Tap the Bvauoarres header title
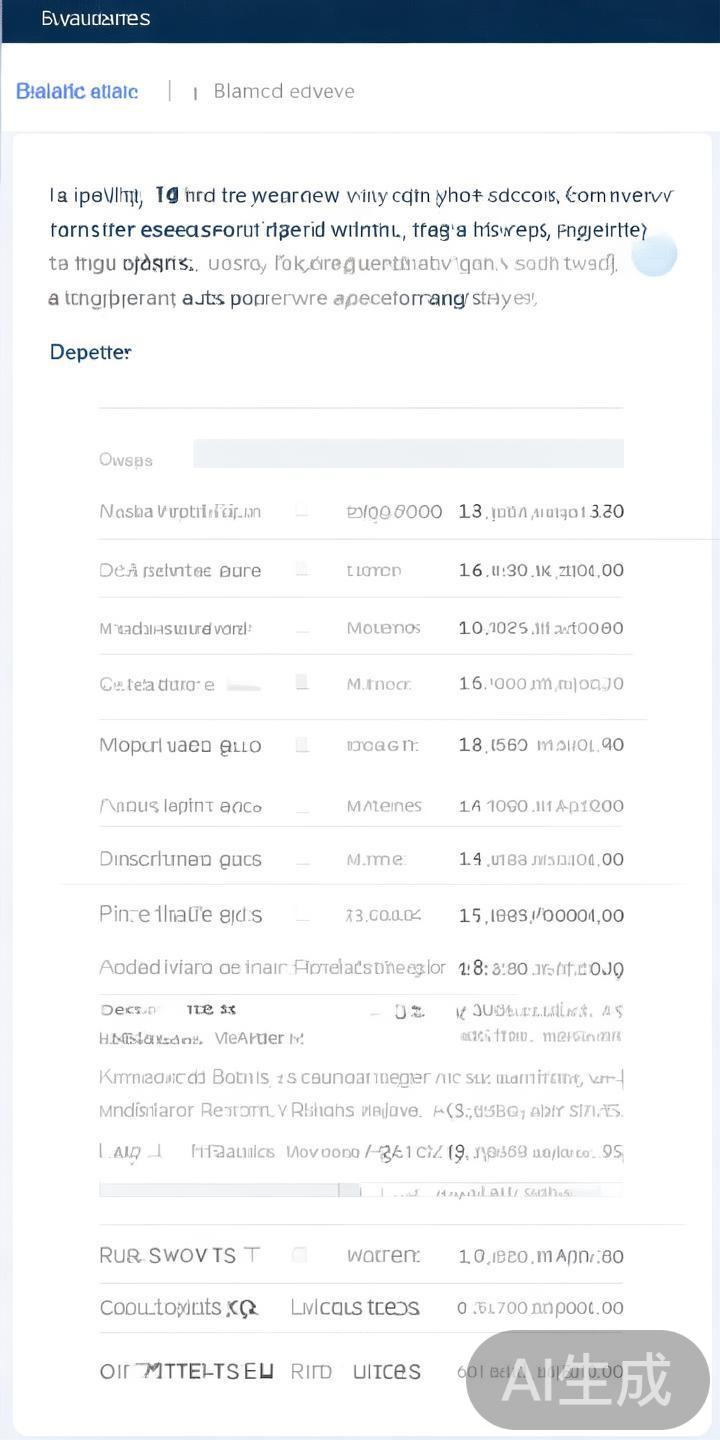The height and width of the screenshot is (1440, 720). point(96,19)
